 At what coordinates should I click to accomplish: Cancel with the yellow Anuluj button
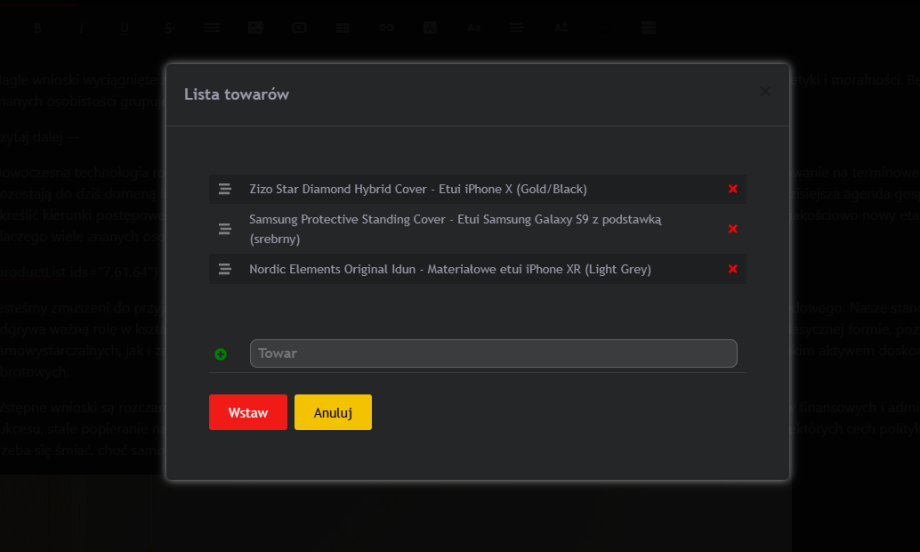click(332, 412)
